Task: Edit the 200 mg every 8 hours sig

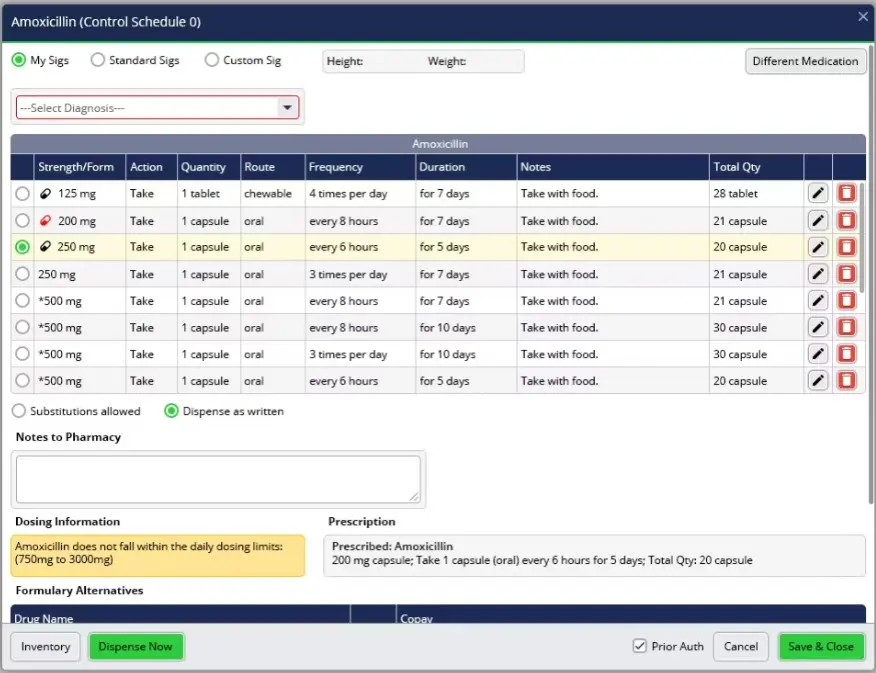Action: (x=817, y=220)
